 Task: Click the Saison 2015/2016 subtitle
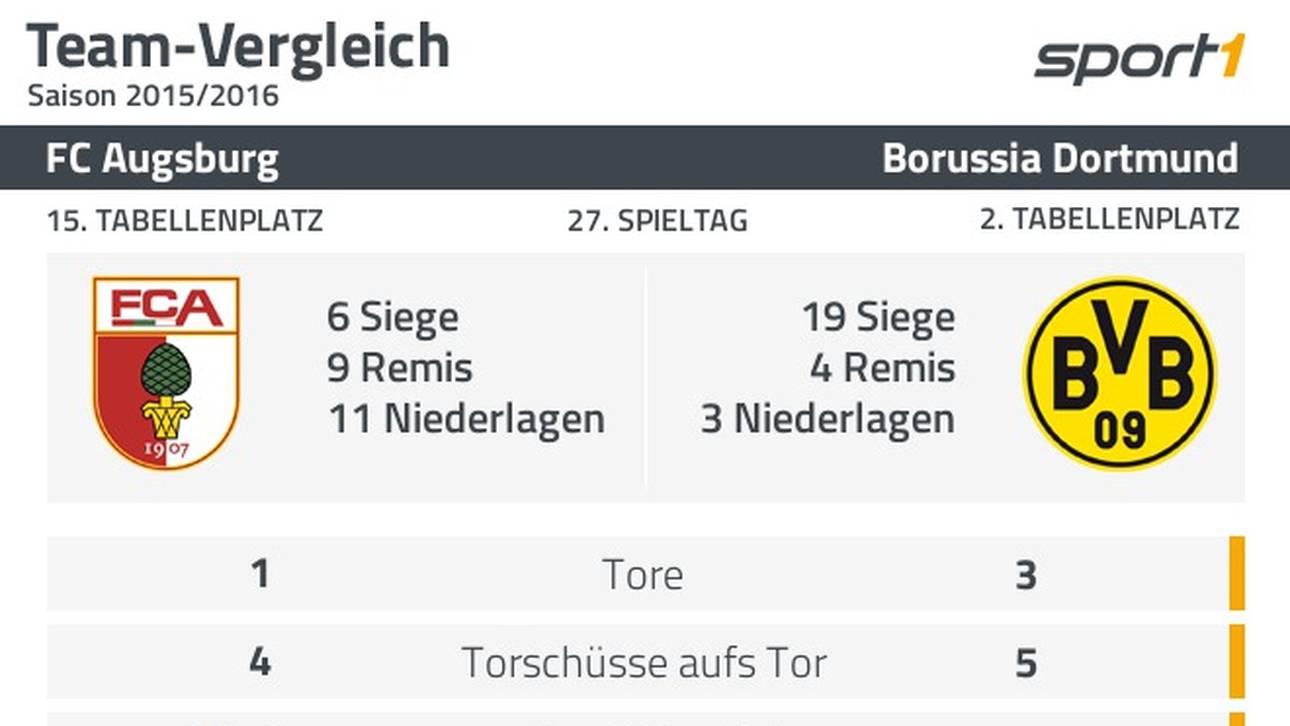coord(153,96)
